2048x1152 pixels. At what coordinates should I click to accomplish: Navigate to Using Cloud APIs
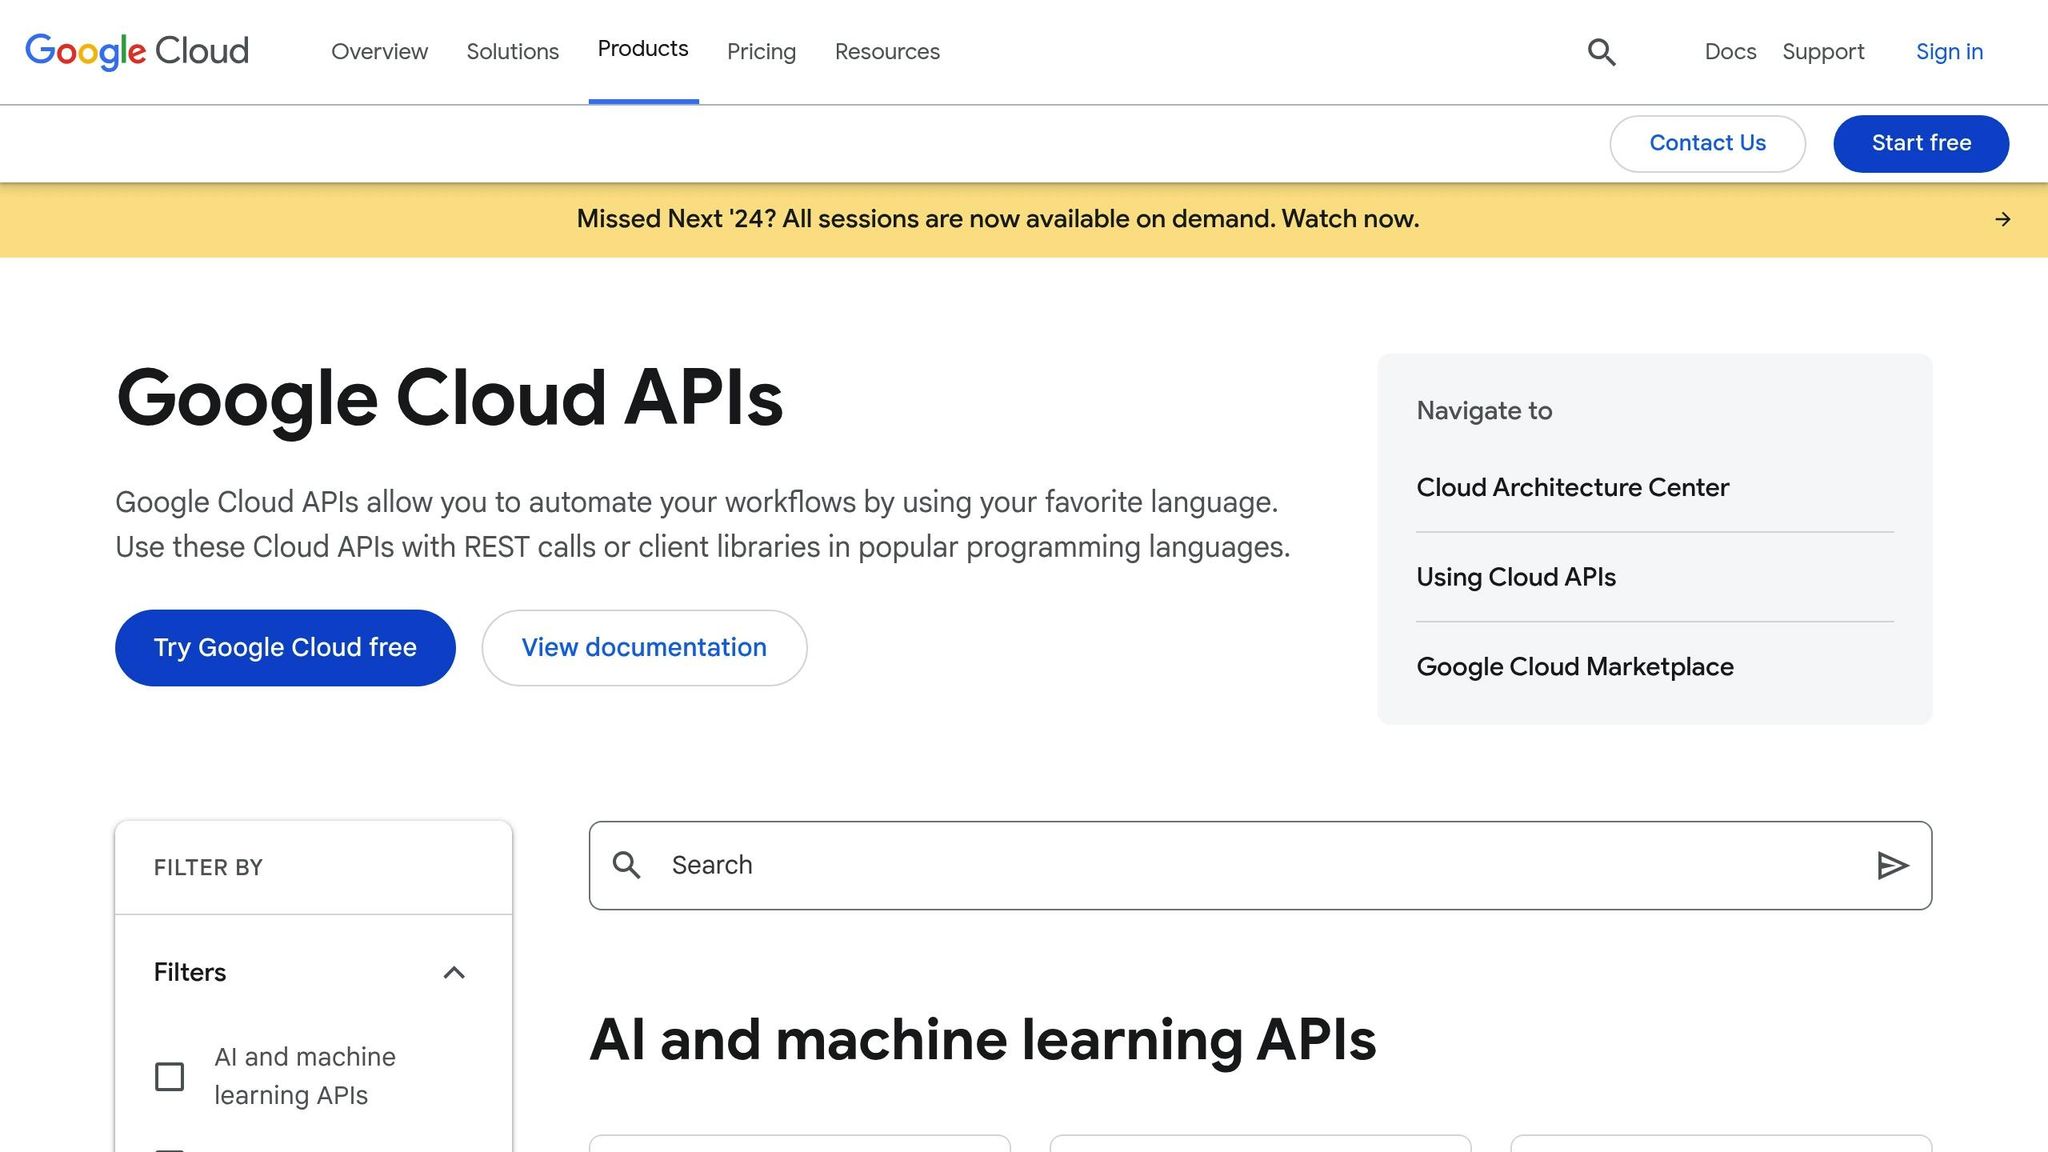[1516, 577]
